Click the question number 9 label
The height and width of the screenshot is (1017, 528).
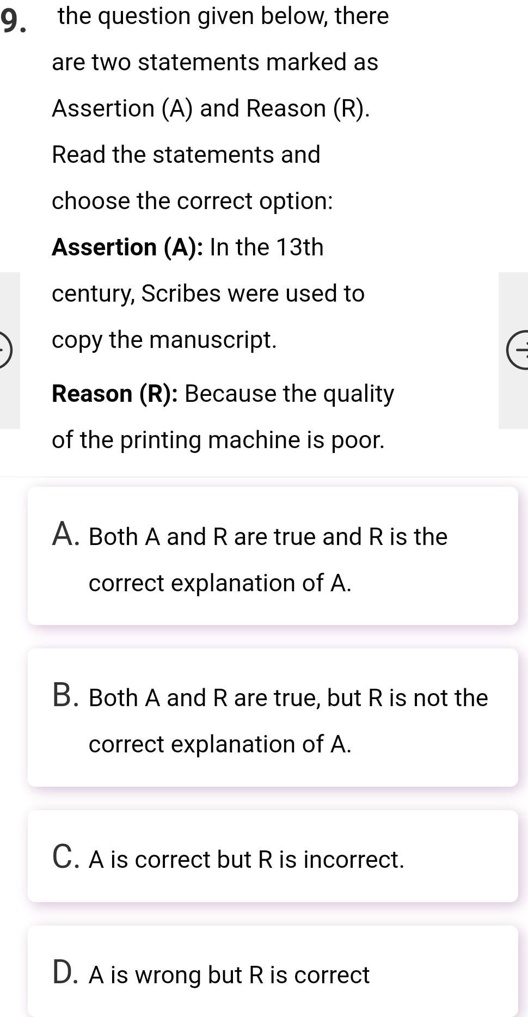(x=13, y=21)
